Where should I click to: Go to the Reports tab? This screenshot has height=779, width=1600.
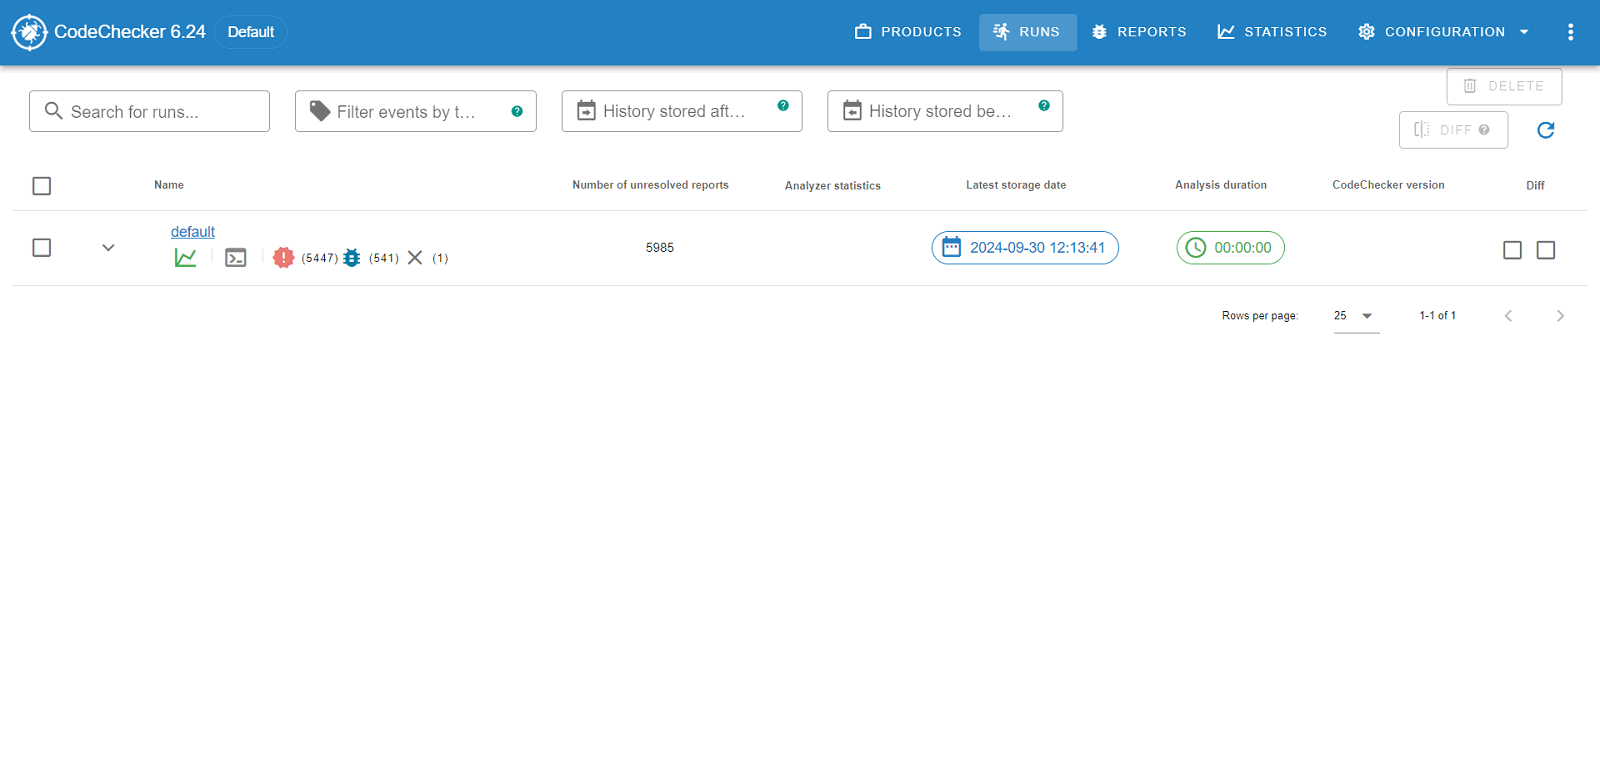1139,32
